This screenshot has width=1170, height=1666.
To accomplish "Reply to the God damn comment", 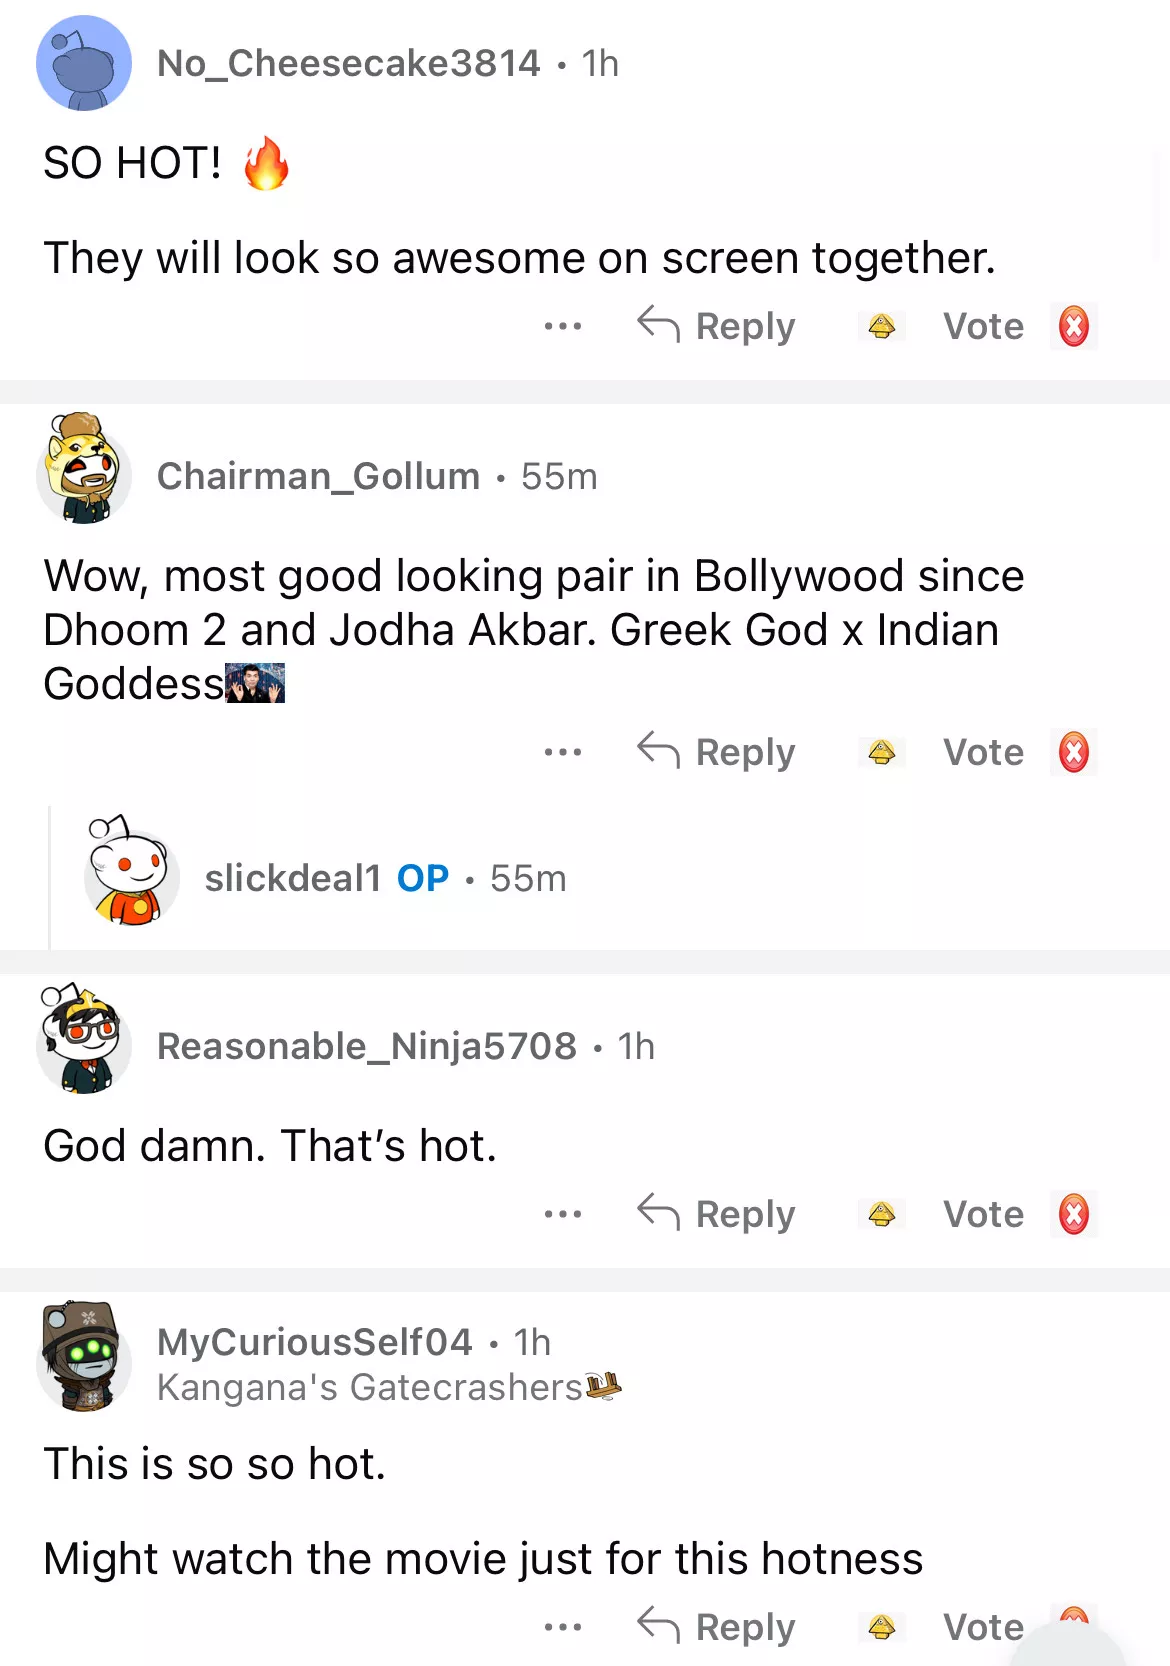I will pyautogui.click(x=716, y=1214).
